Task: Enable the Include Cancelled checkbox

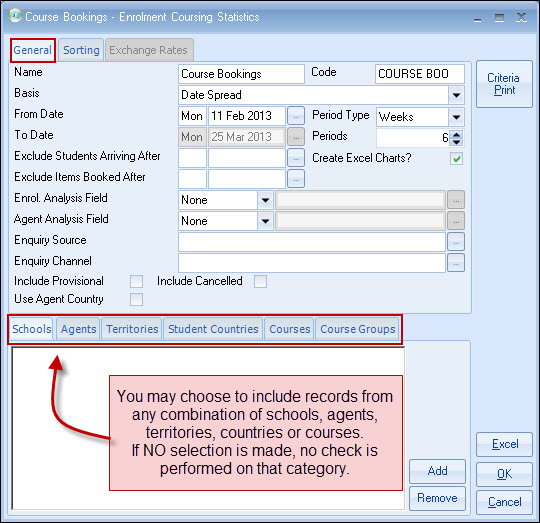Action: tap(260, 281)
